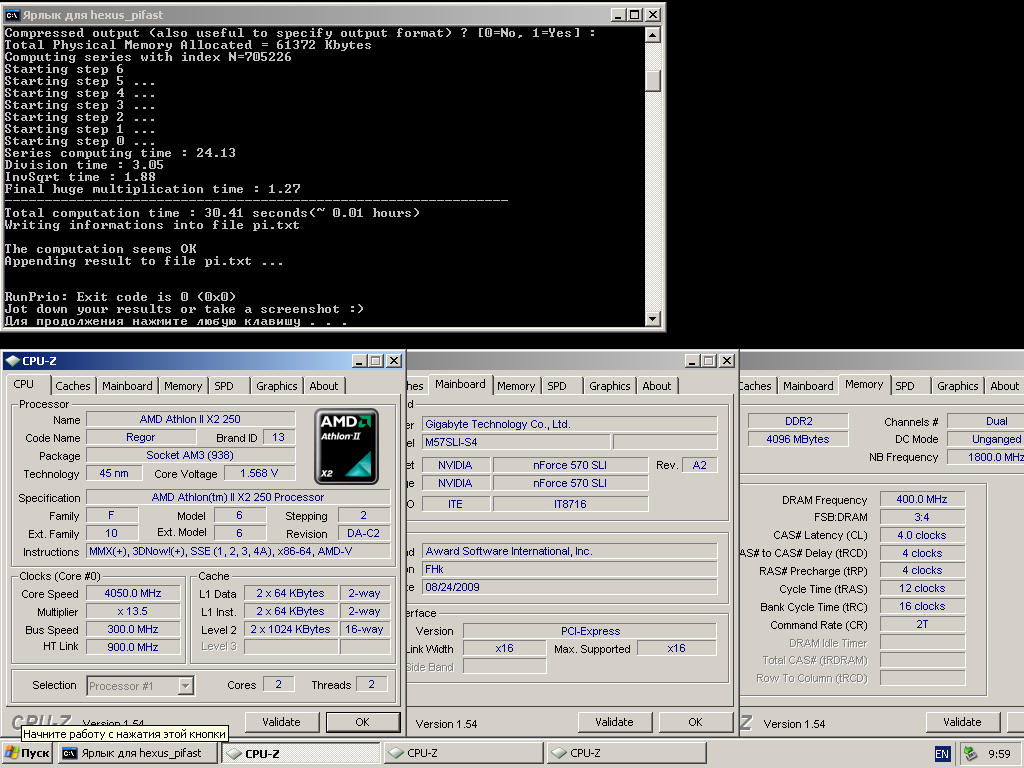
Task: Select Graphics tab in third CPU-Z window
Action: (957, 386)
